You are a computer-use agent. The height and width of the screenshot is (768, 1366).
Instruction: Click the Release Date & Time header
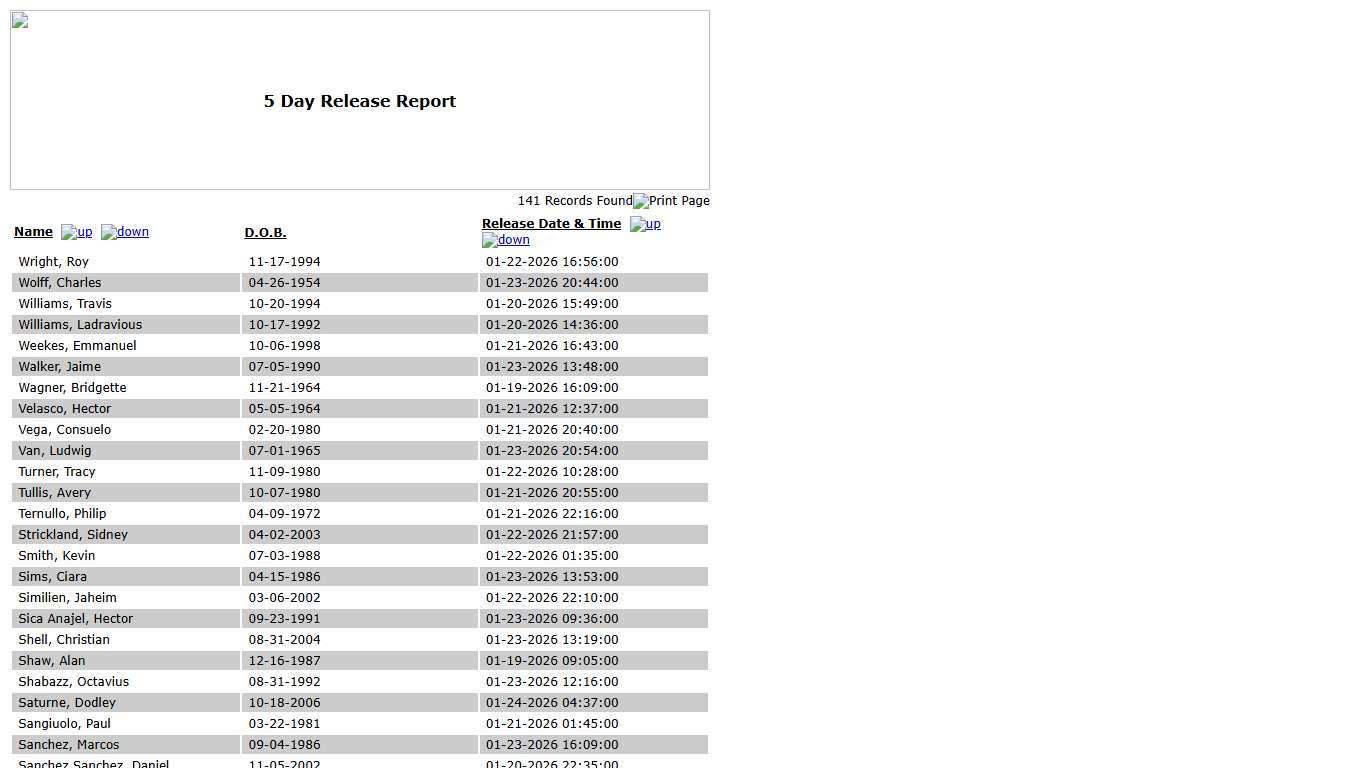551,224
